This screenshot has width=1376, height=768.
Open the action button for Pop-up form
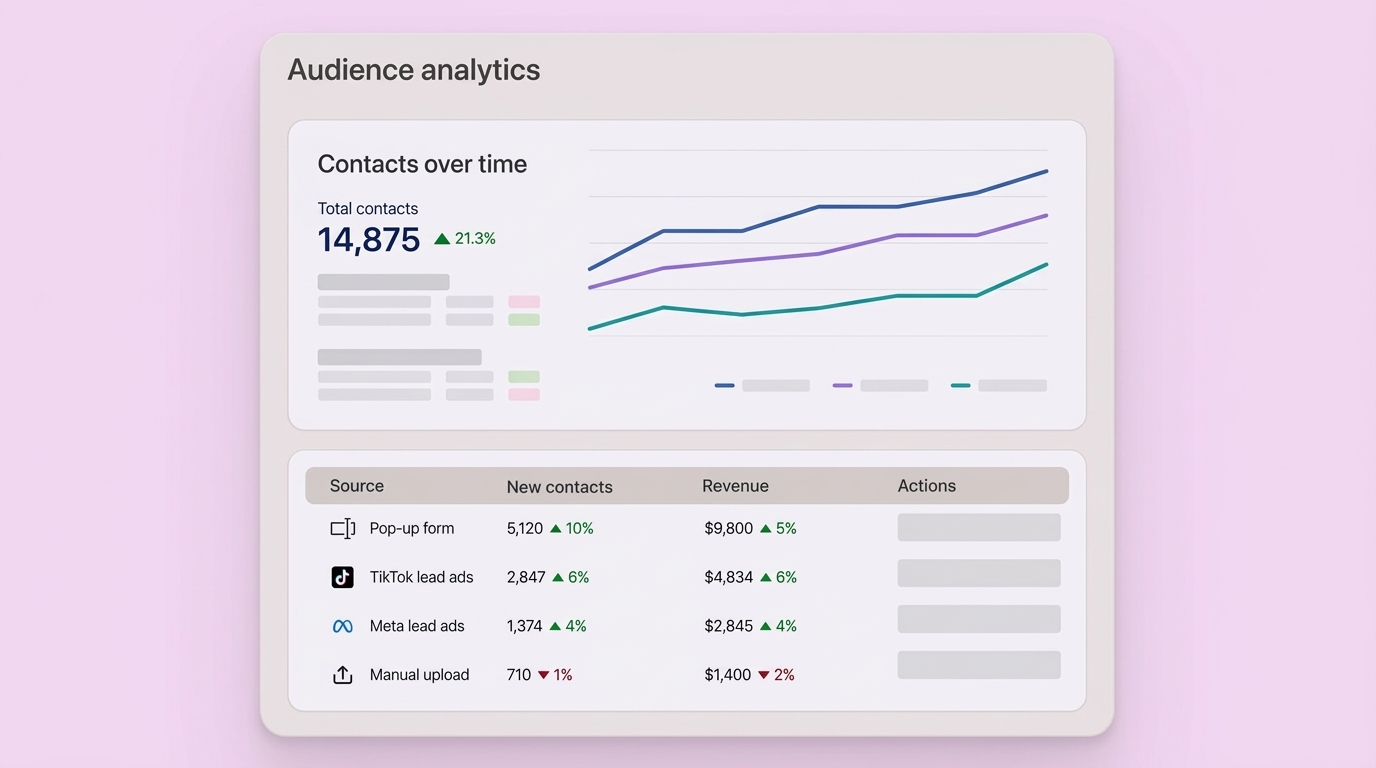point(978,527)
